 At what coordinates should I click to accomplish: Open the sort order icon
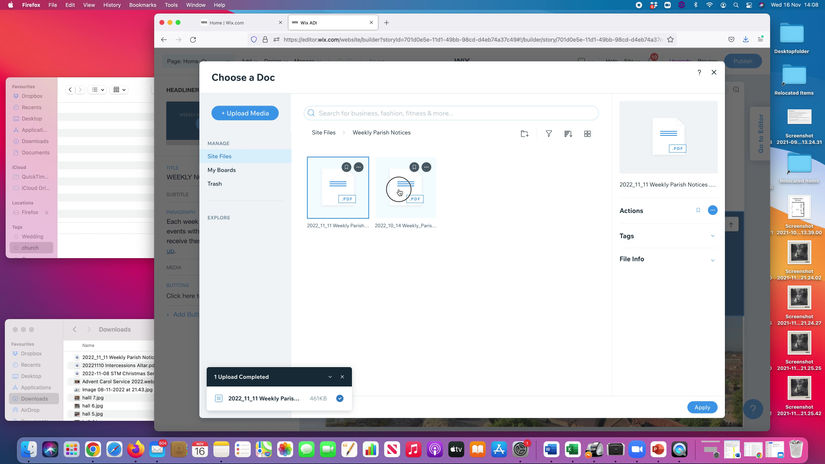[568, 134]
